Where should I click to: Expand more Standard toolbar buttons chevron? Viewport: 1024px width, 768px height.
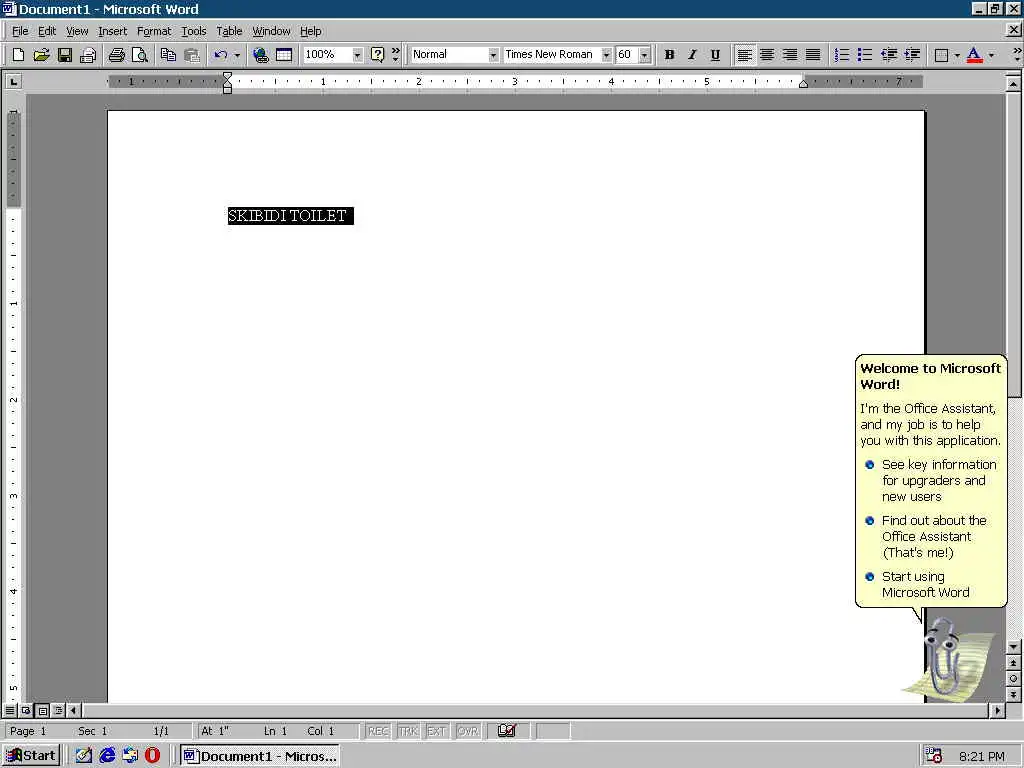(x=396, y=55)
